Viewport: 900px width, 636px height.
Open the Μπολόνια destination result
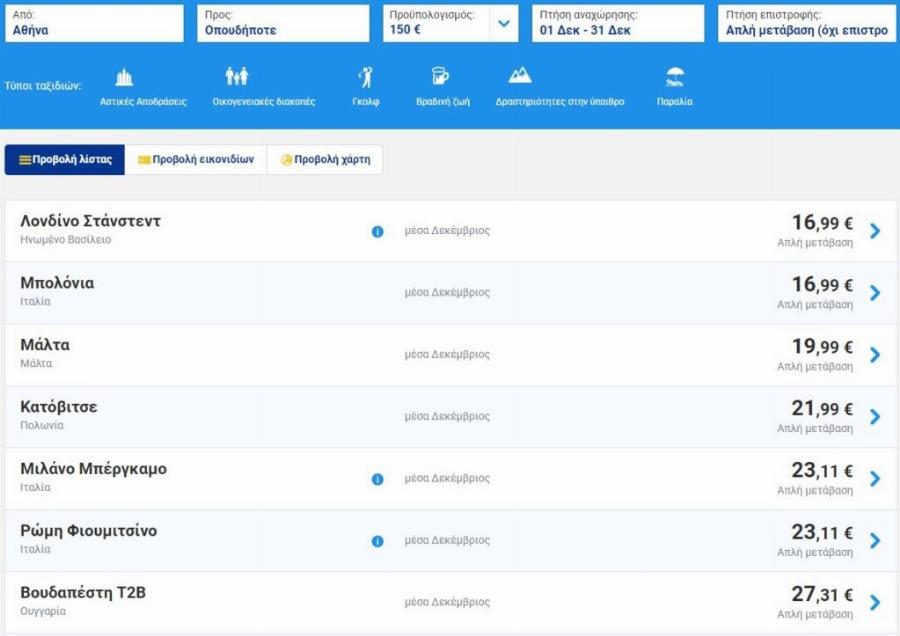(x=57, y=284)
